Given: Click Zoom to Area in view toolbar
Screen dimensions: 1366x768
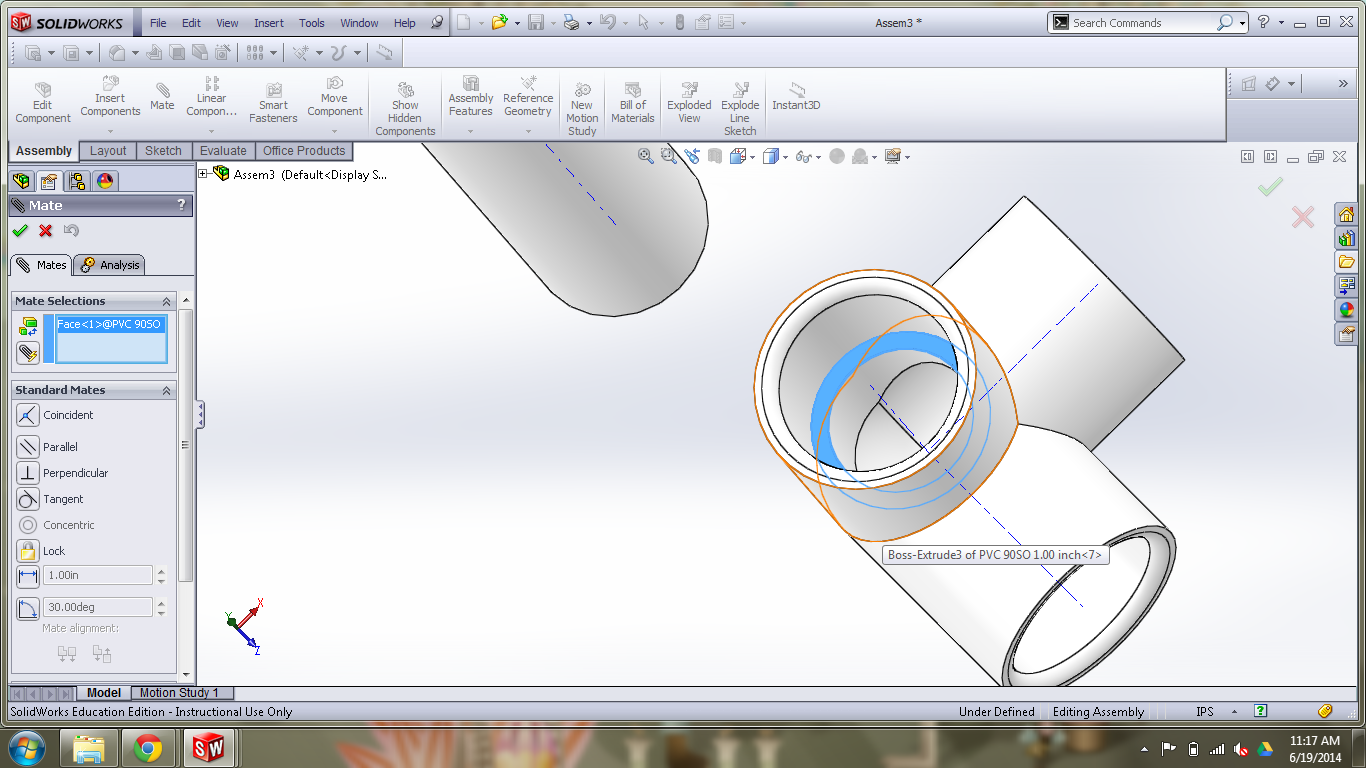Looking at the screenshot, I should click(x=669, y=156).
